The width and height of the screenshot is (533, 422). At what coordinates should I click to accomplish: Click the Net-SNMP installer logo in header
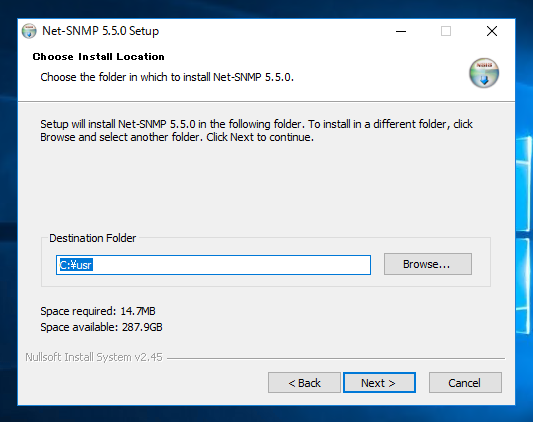(x=484, y=73)
